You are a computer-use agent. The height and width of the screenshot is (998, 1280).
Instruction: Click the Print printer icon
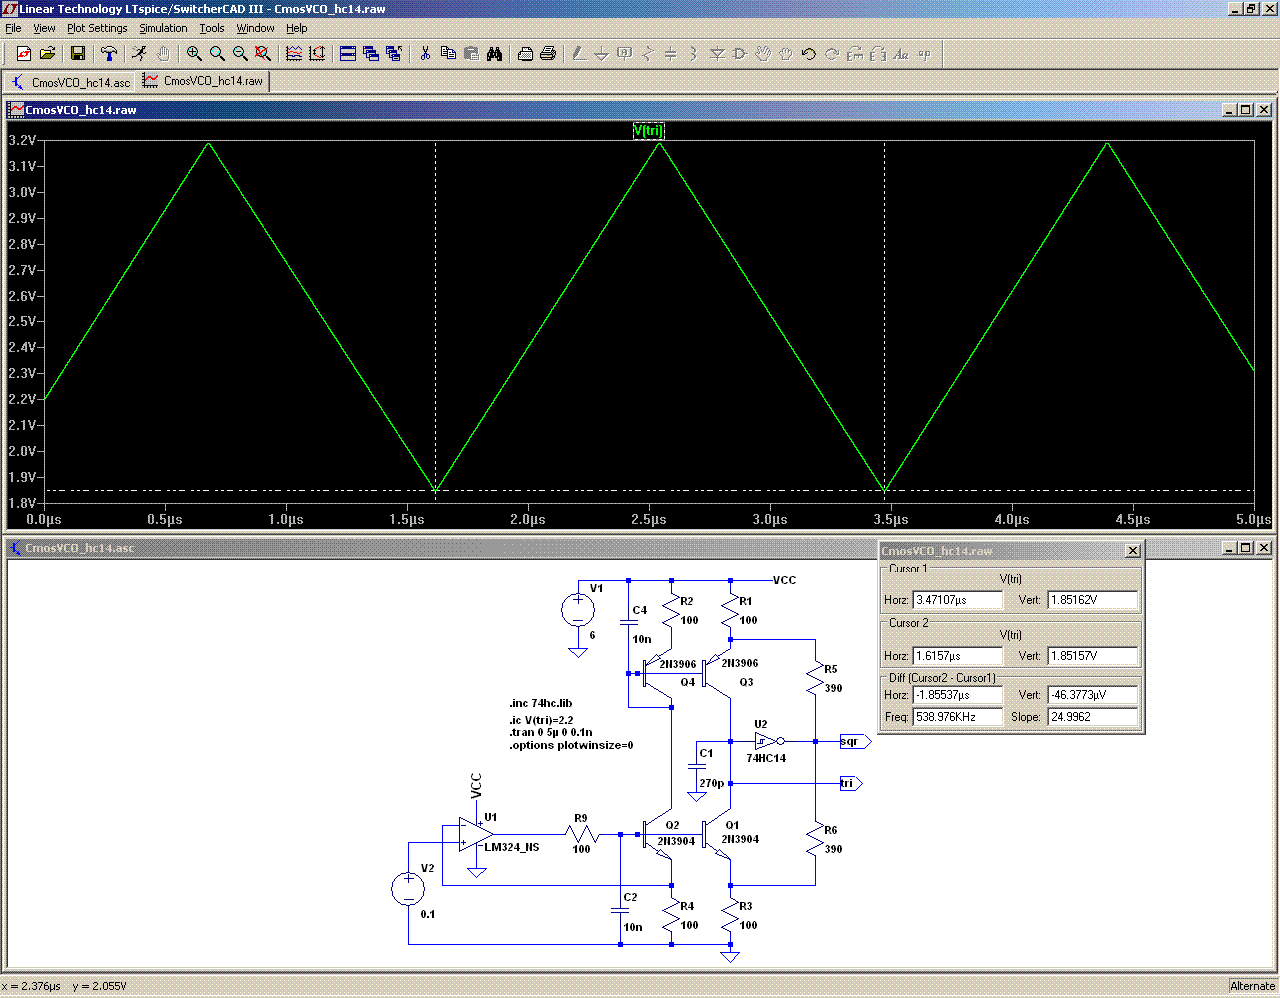click(x=548, y=54)
